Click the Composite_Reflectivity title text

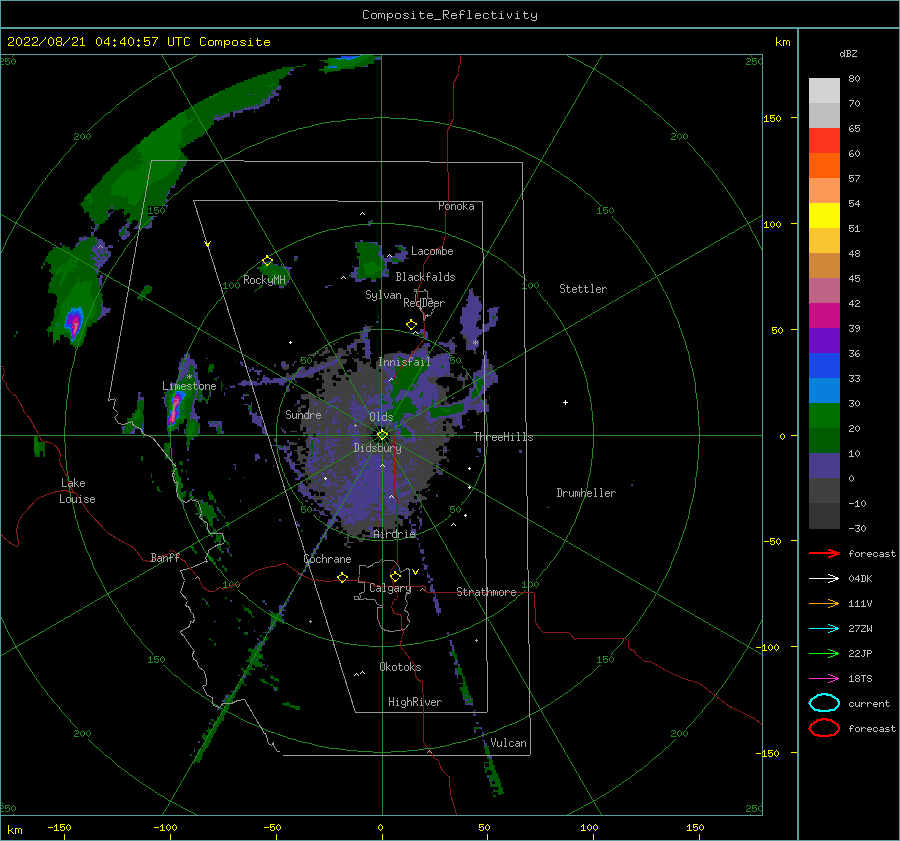pos(450,15)
